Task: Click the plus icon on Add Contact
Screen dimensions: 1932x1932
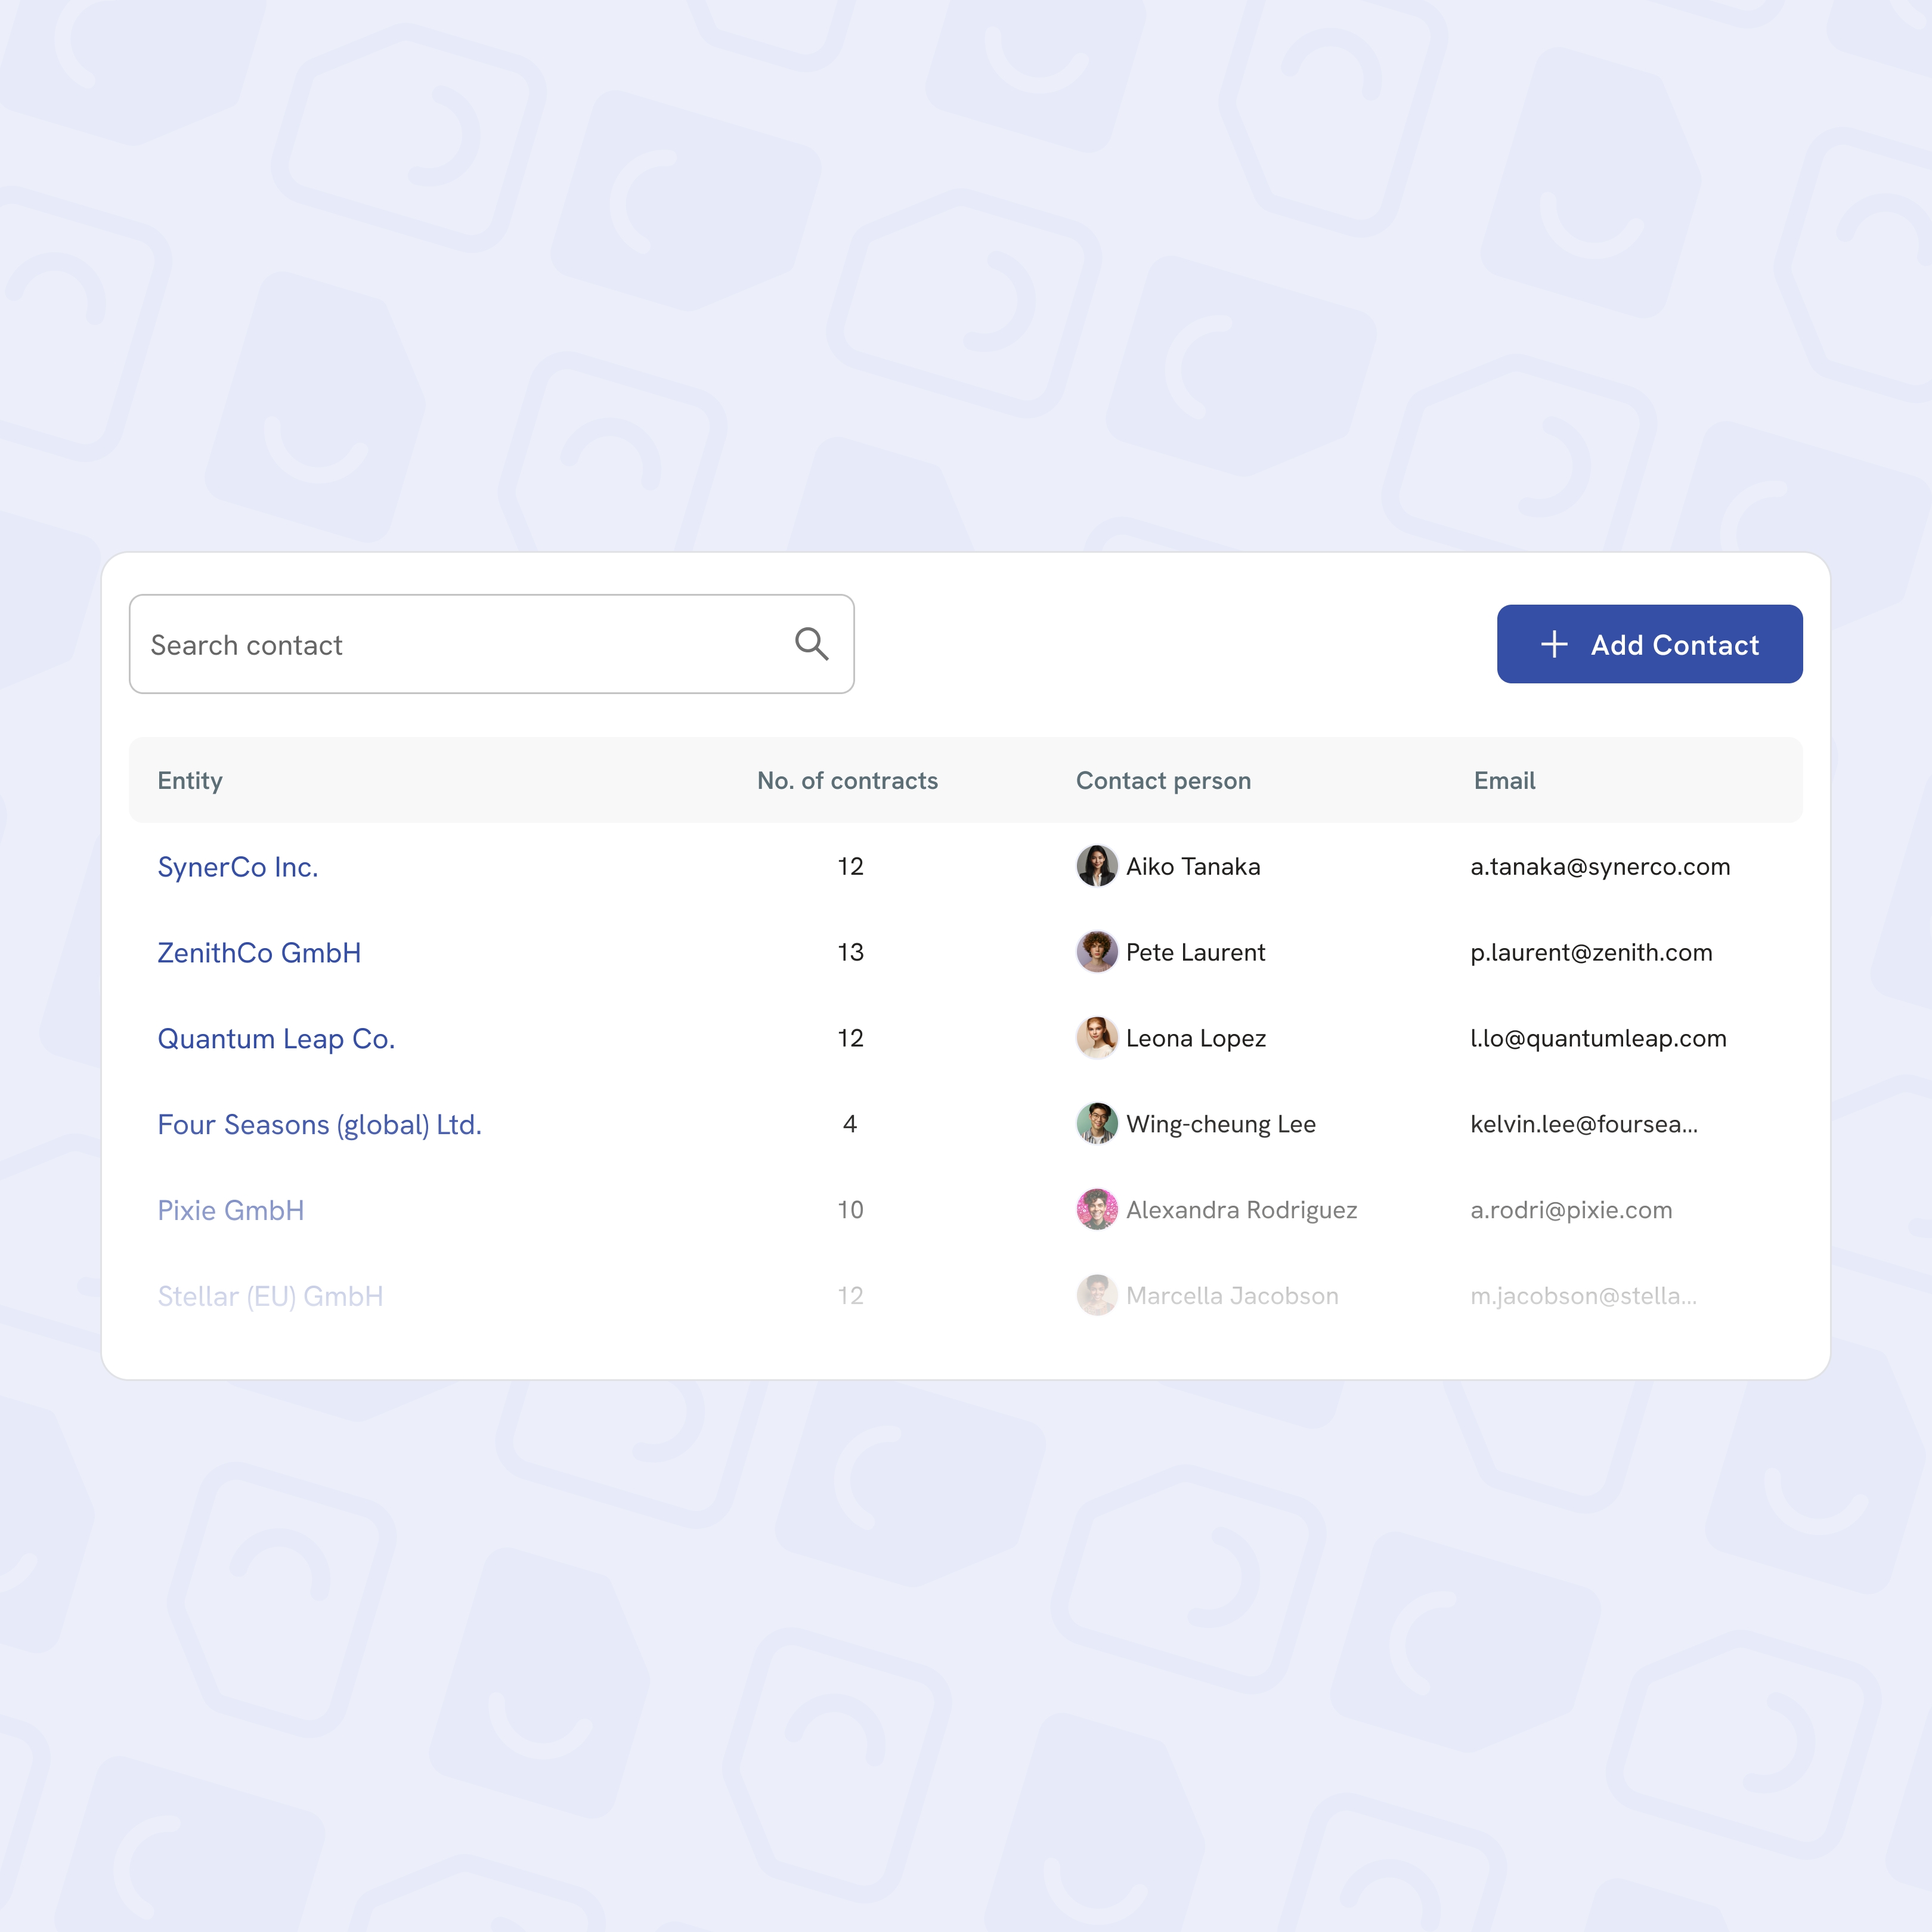Action: tap(1554, 644)
